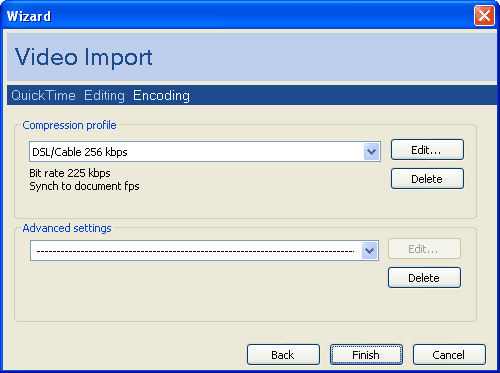Click the Advanced settings combo box field
Viewport: 500px width, 373px height.
pyautogui.click(x=204, y=250)
